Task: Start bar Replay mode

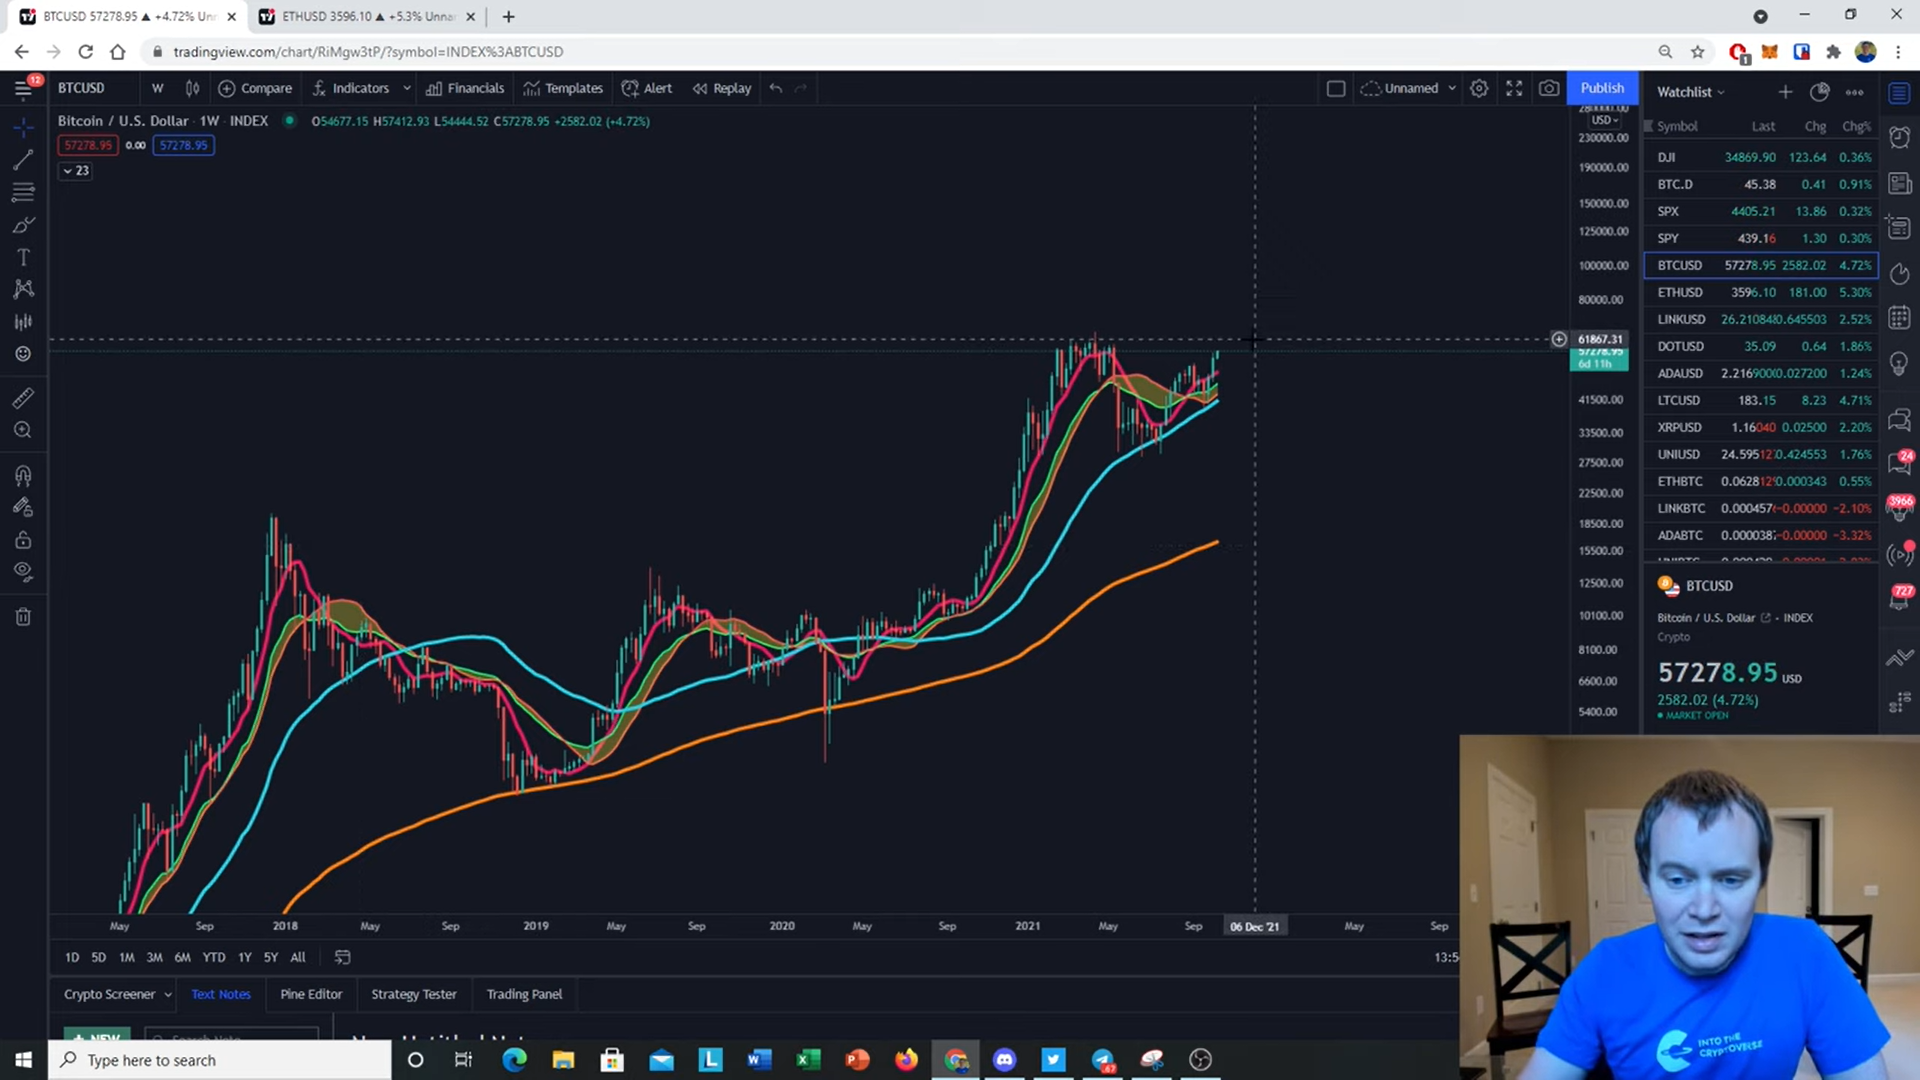Action: (x=722, y=88)
